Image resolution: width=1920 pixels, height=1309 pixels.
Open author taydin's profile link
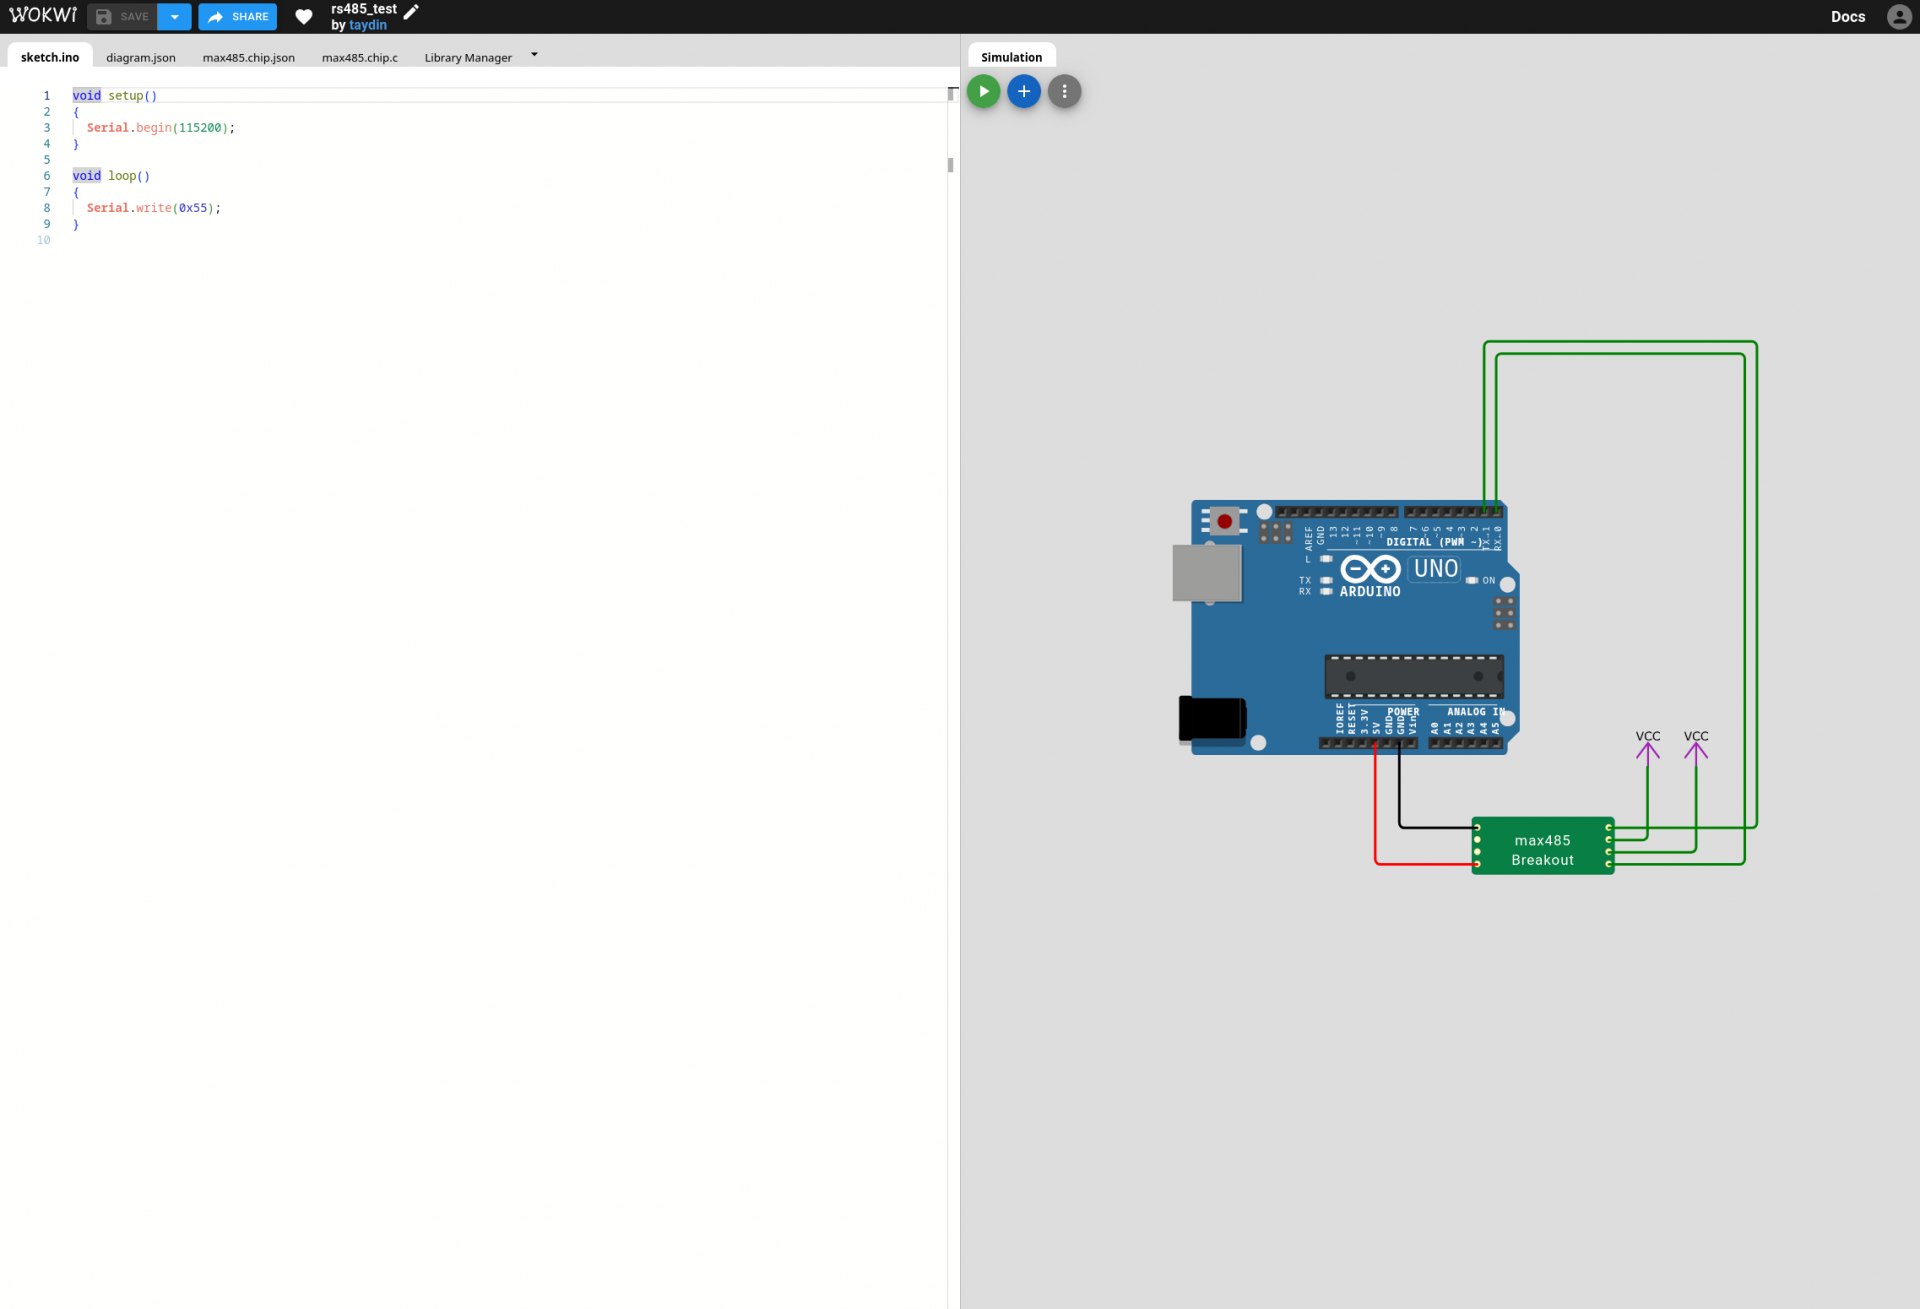(368, 25)
